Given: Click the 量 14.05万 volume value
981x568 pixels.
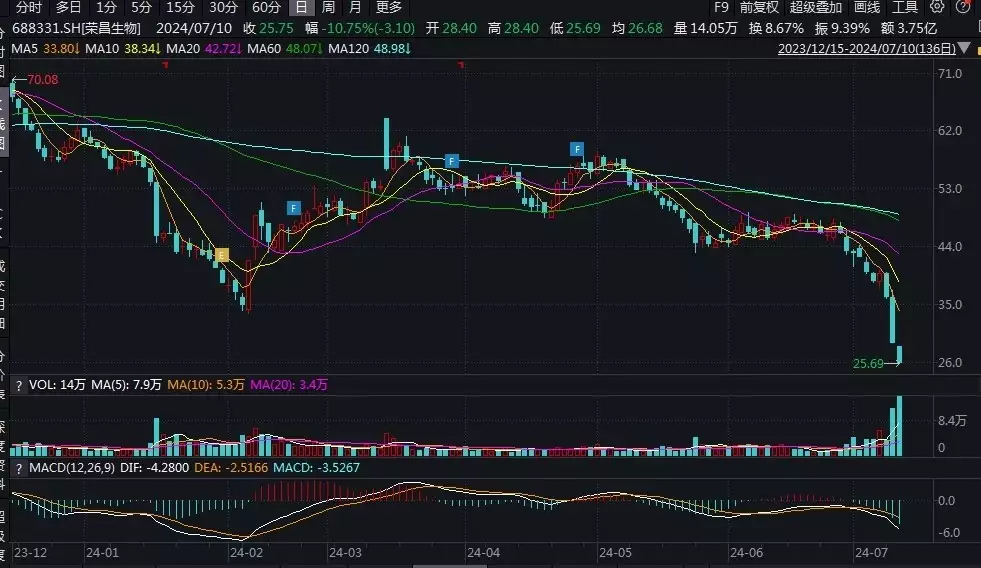Looking at the screenshot, I should pos(705,28).
